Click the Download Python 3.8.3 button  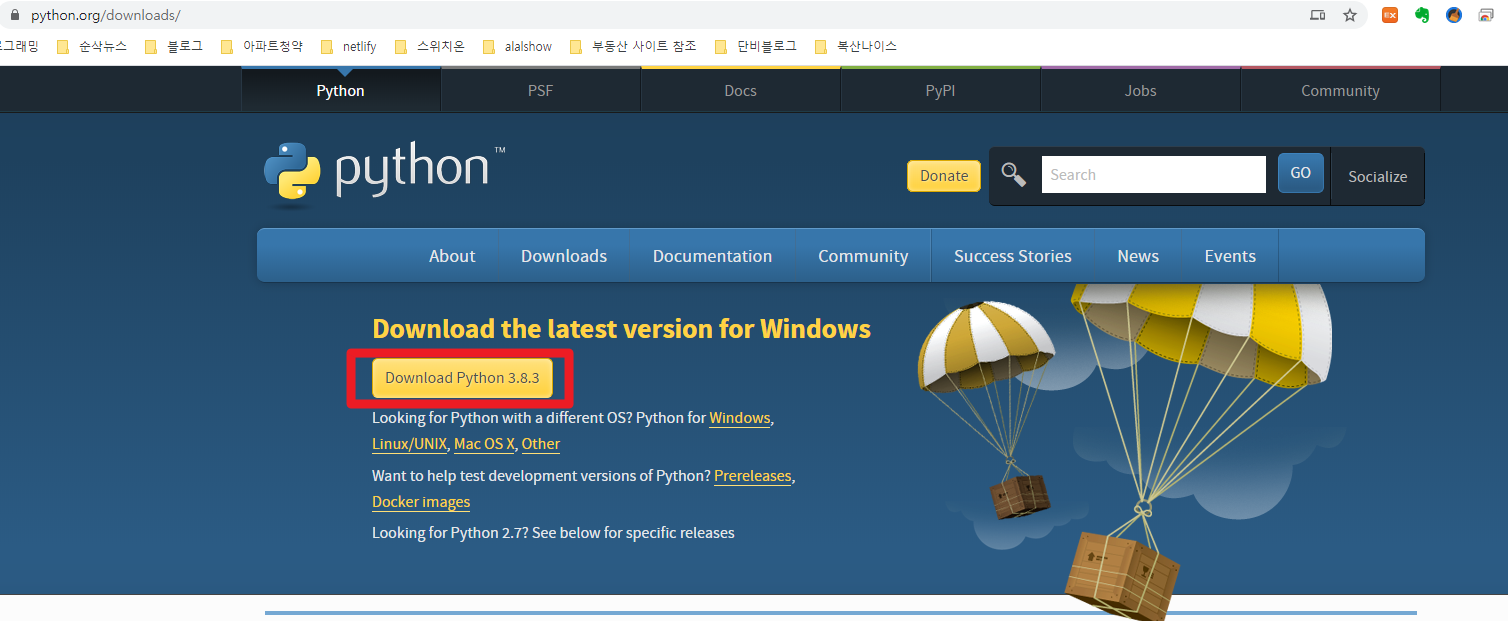click(462, 378)
